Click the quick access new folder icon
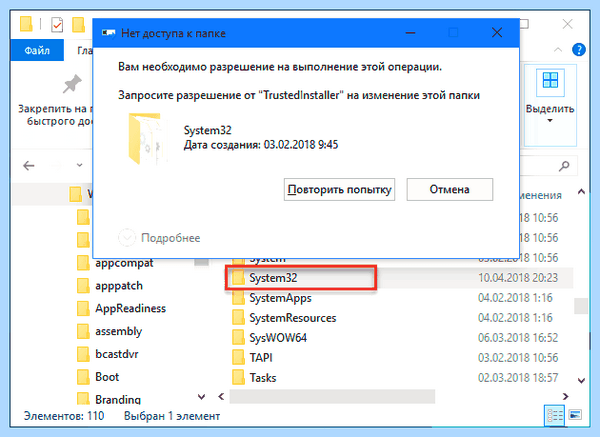This screenshot has height=437, width=600. (x=78, y=25)
